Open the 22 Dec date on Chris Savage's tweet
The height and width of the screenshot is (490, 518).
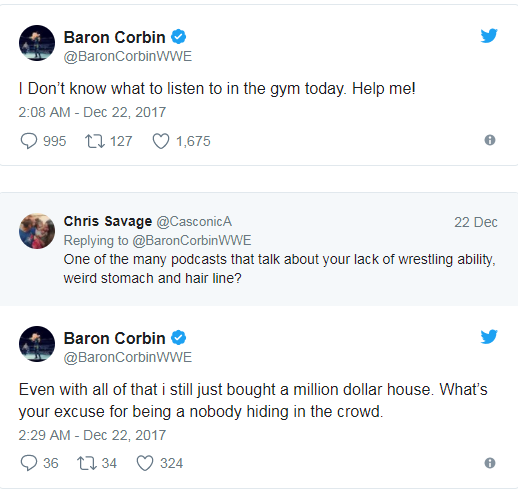point(476,222)
